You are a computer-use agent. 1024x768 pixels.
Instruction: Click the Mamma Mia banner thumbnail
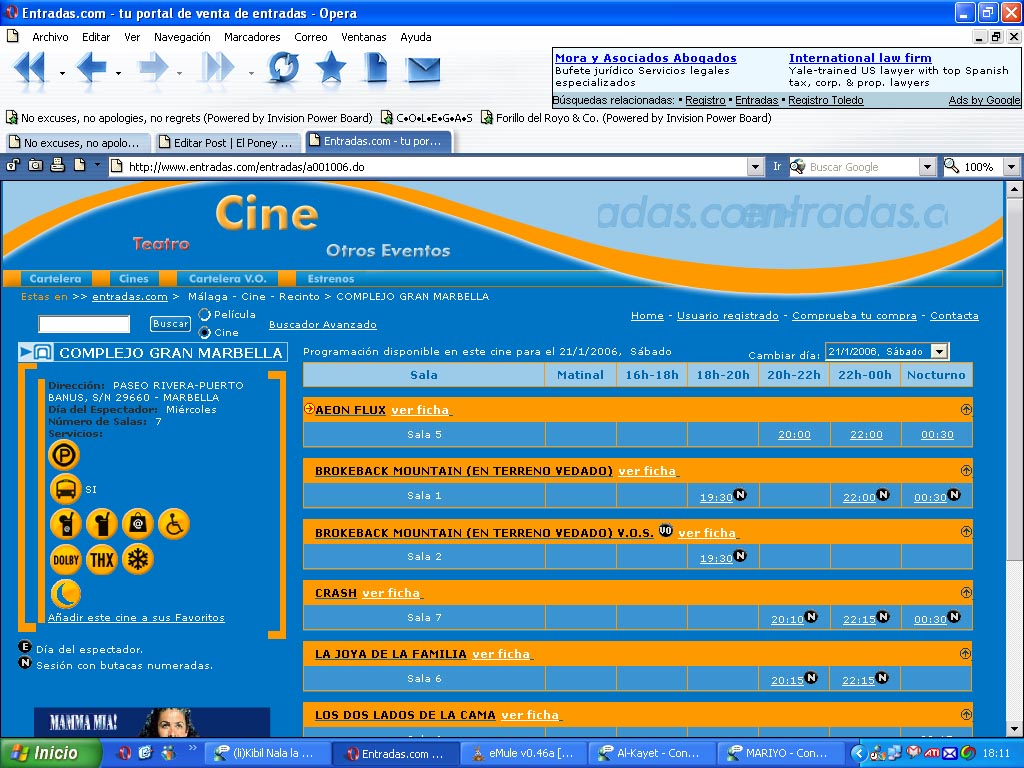coord(152,722)
